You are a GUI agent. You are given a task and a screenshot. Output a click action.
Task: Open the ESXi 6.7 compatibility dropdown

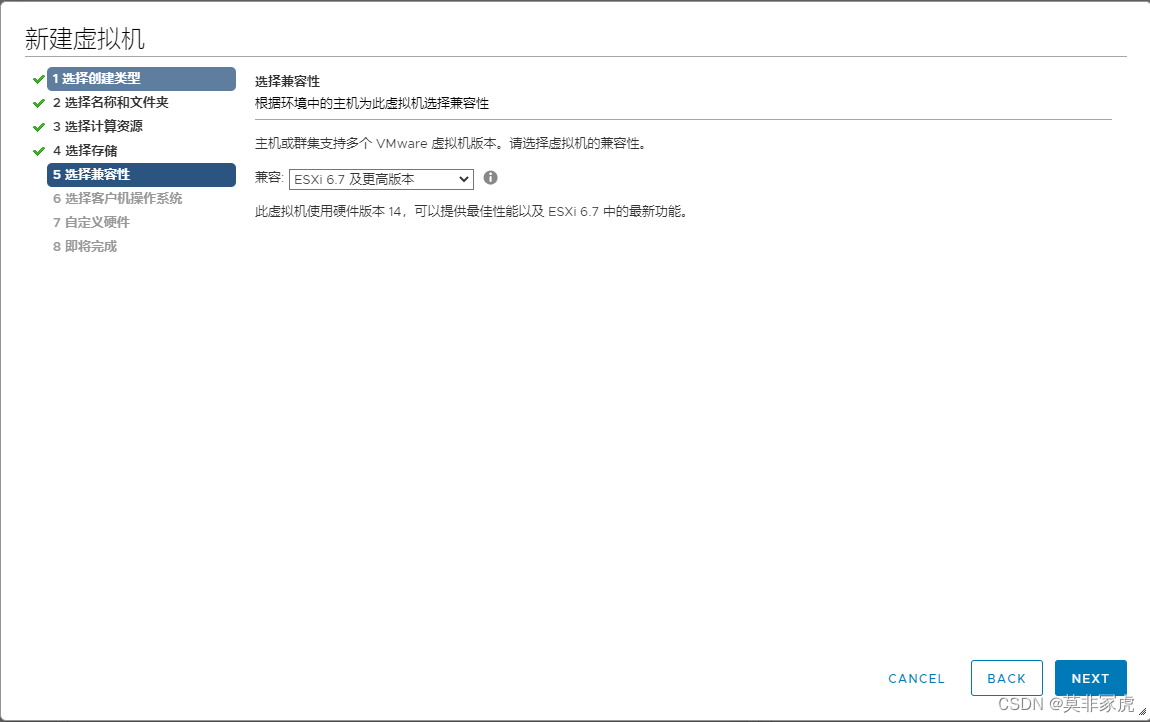click(x=381, y=179)
